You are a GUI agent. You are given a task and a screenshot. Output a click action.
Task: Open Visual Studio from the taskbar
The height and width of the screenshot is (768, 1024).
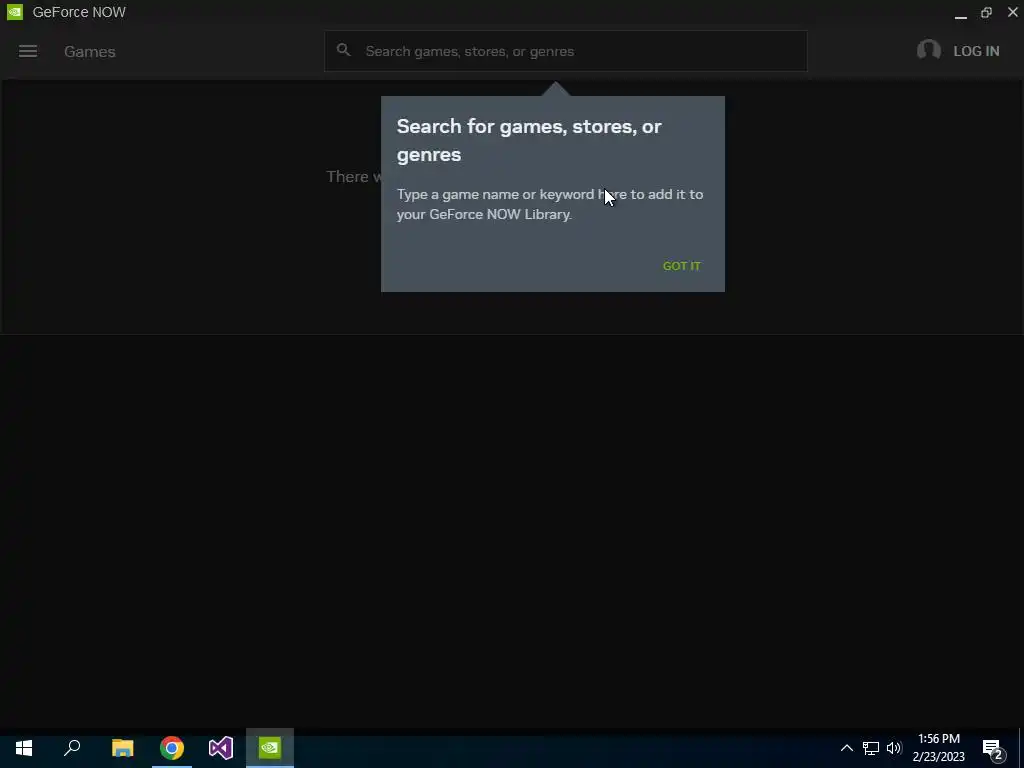coord(221,748)
